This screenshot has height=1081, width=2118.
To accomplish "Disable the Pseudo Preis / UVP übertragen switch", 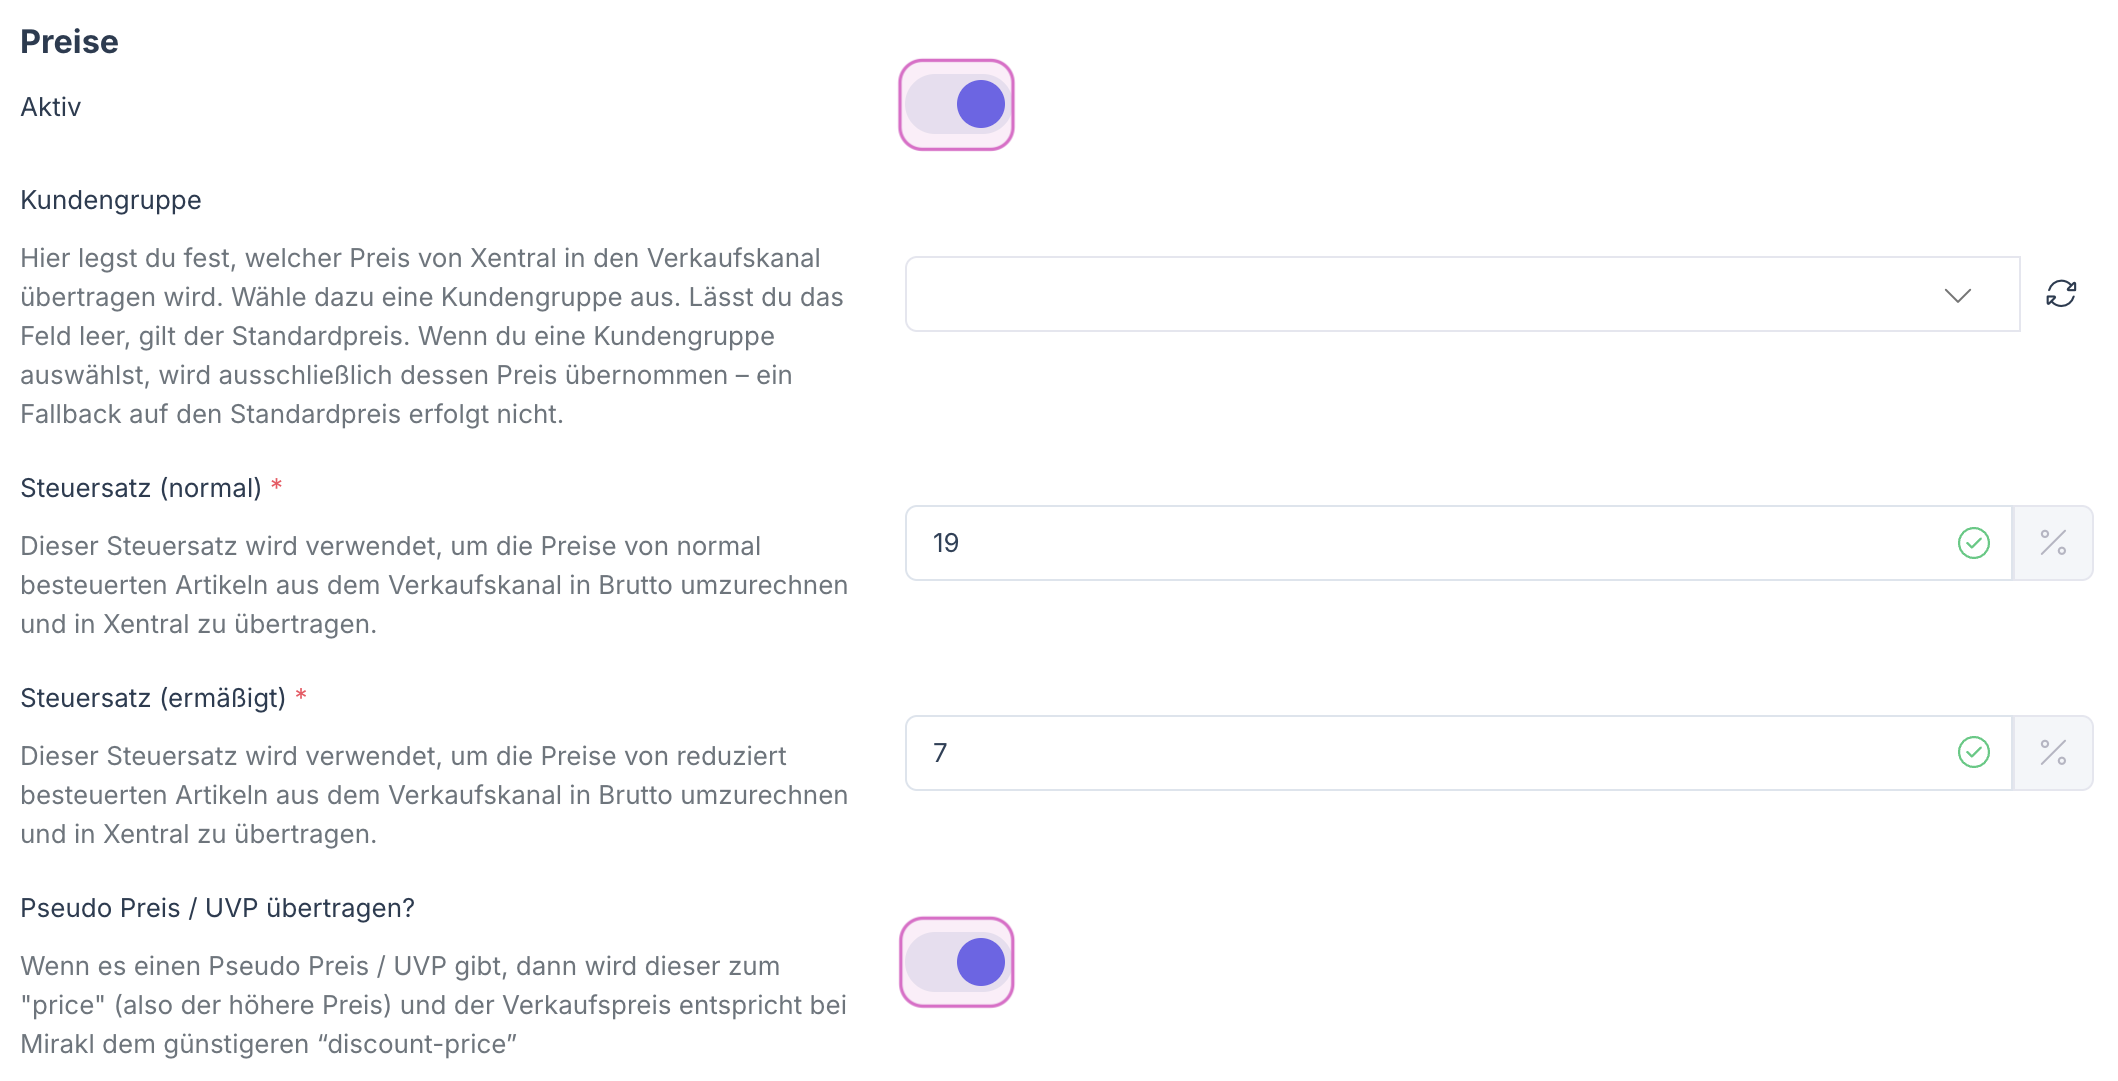I will tap(956, 962).
